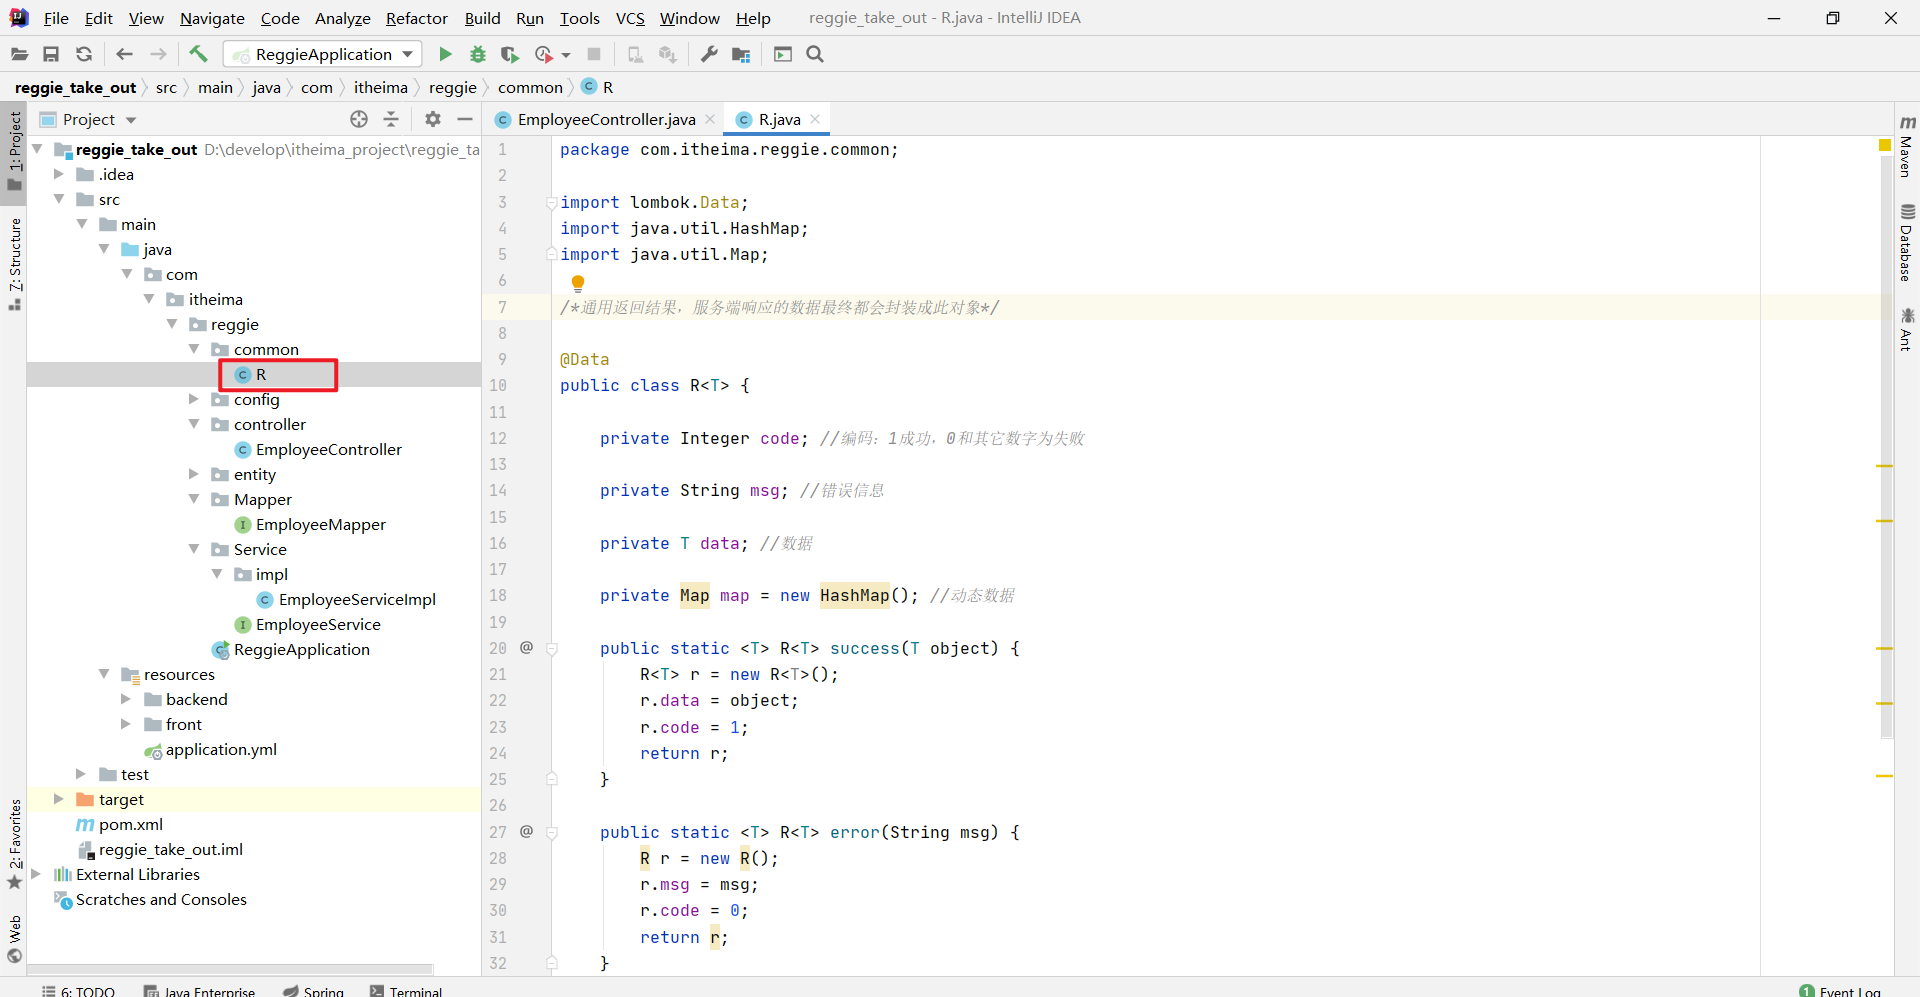Close the EmployeeController.java tab
Screen dimensions: 1920x997
[x=710, y=119]
